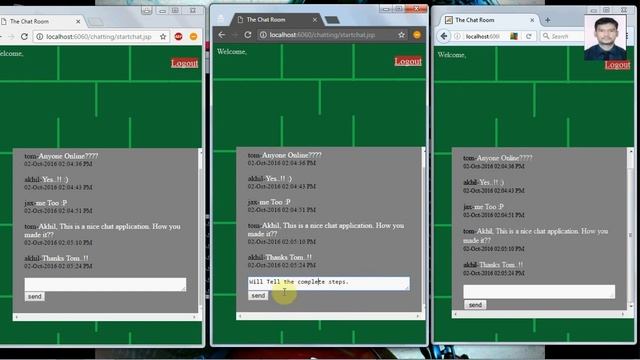
Task: Click horizontal scrollbar left arrow in middle chat panel
Action: point(240,316)
